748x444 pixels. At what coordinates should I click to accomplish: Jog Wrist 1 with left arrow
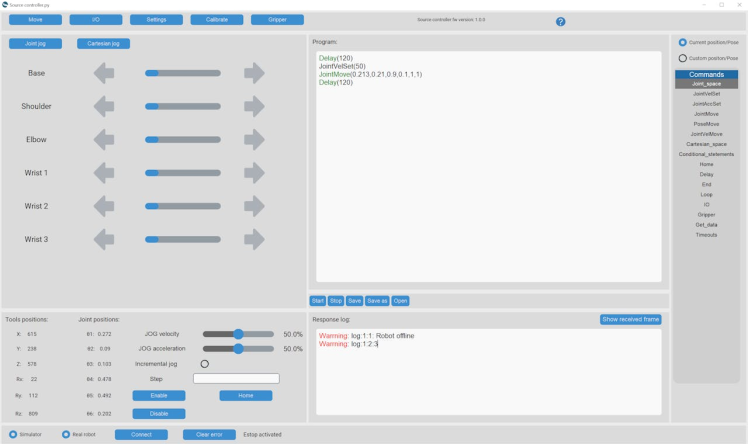pos(104,173)
